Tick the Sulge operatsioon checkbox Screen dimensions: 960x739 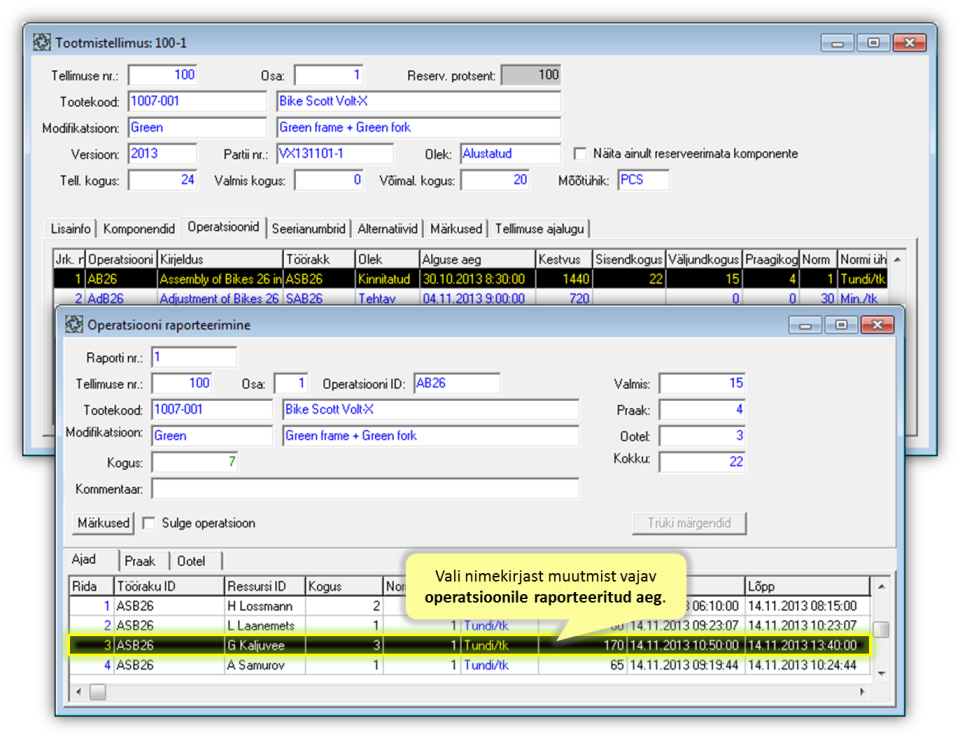148,523
